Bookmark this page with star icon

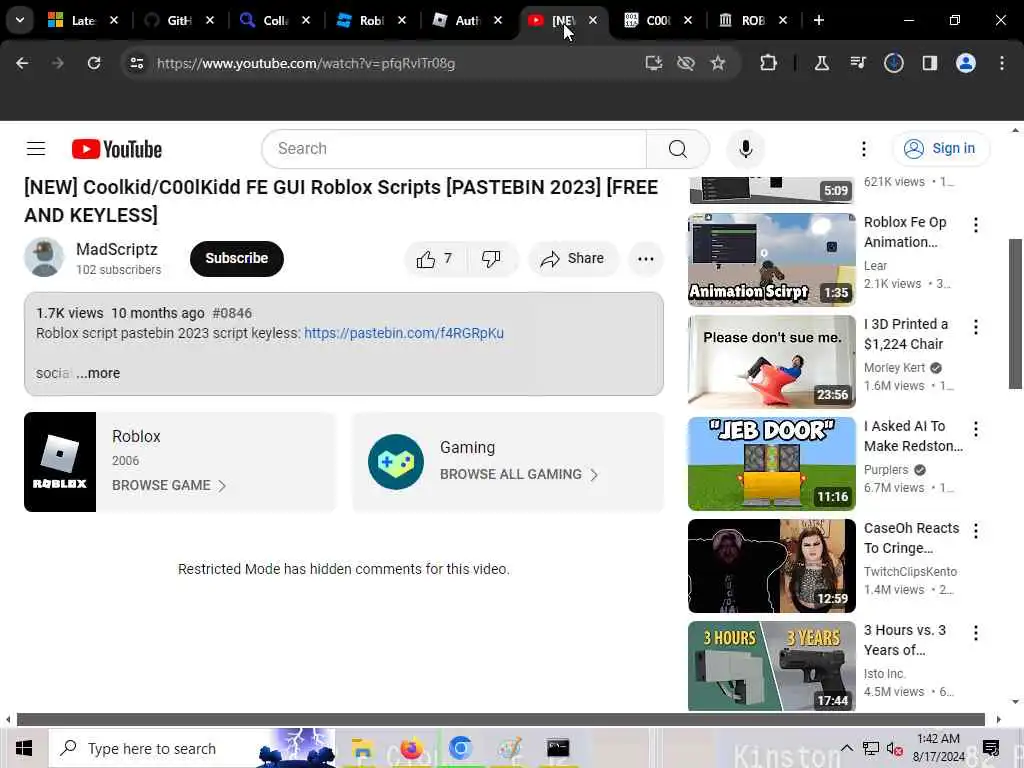point(718,63)
